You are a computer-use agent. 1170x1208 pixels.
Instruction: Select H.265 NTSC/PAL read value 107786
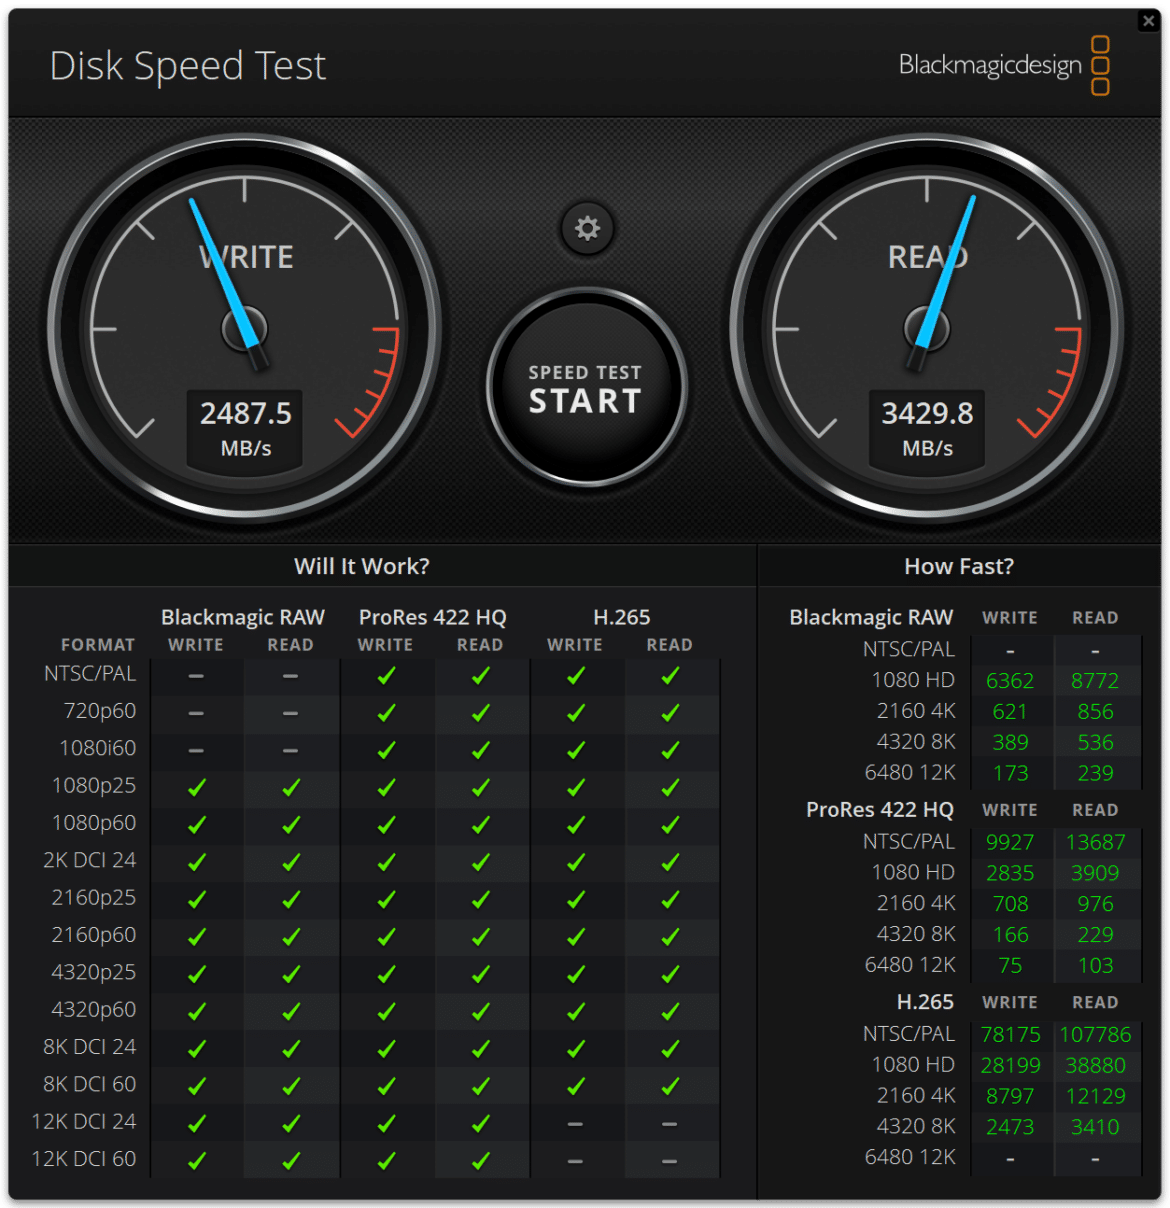[x=1095, y=1034]
